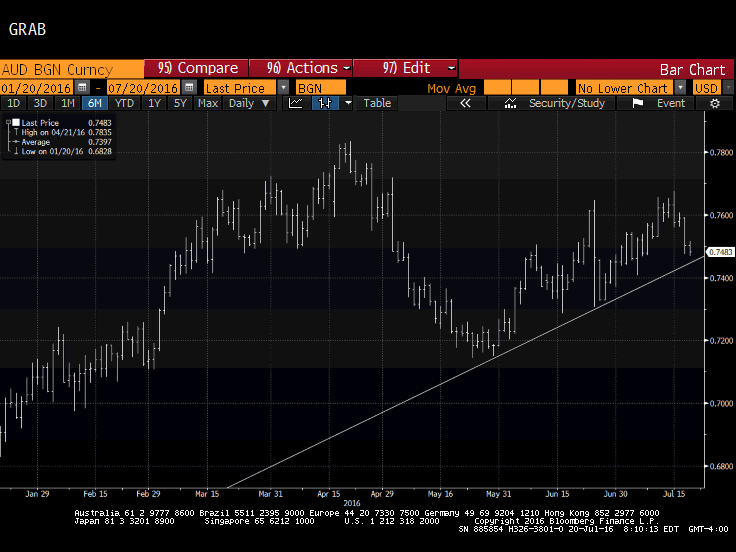Image resolution: width=736 pixels, height=552 pixels.
Task: Click the Event button label
Action: (671, 103)
